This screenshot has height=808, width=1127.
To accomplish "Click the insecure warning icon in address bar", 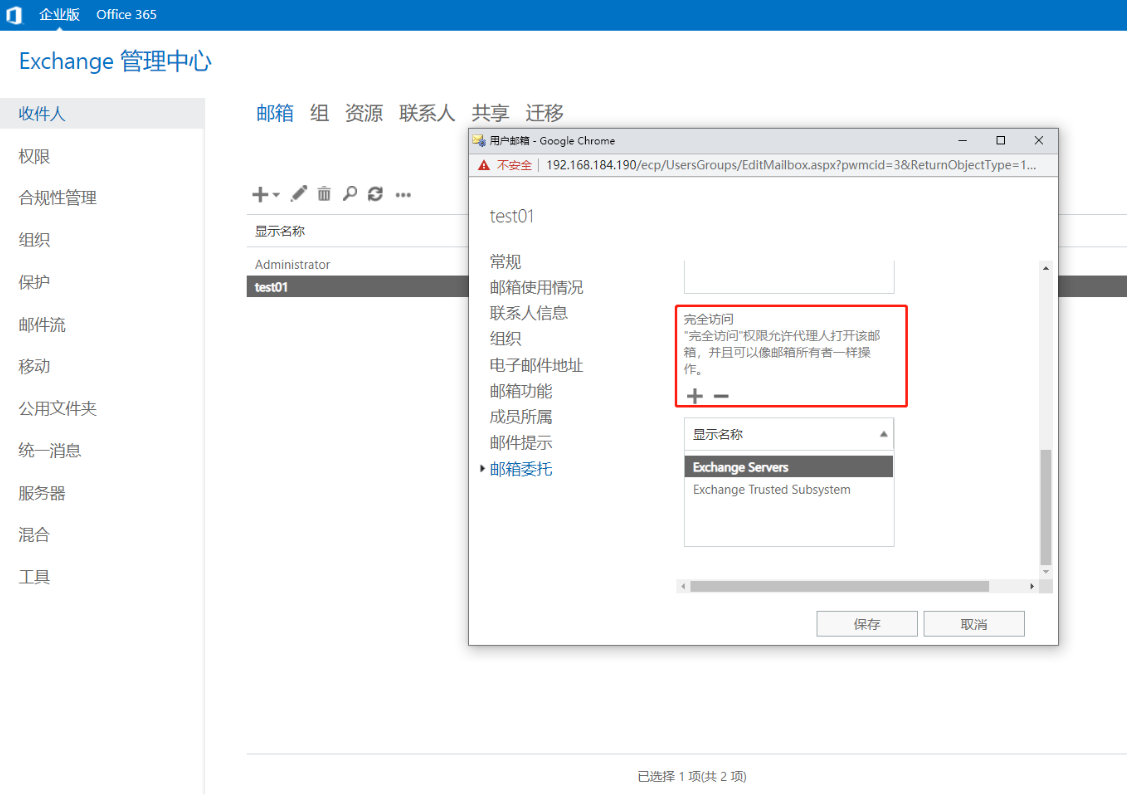I will (x=484, y=165).
